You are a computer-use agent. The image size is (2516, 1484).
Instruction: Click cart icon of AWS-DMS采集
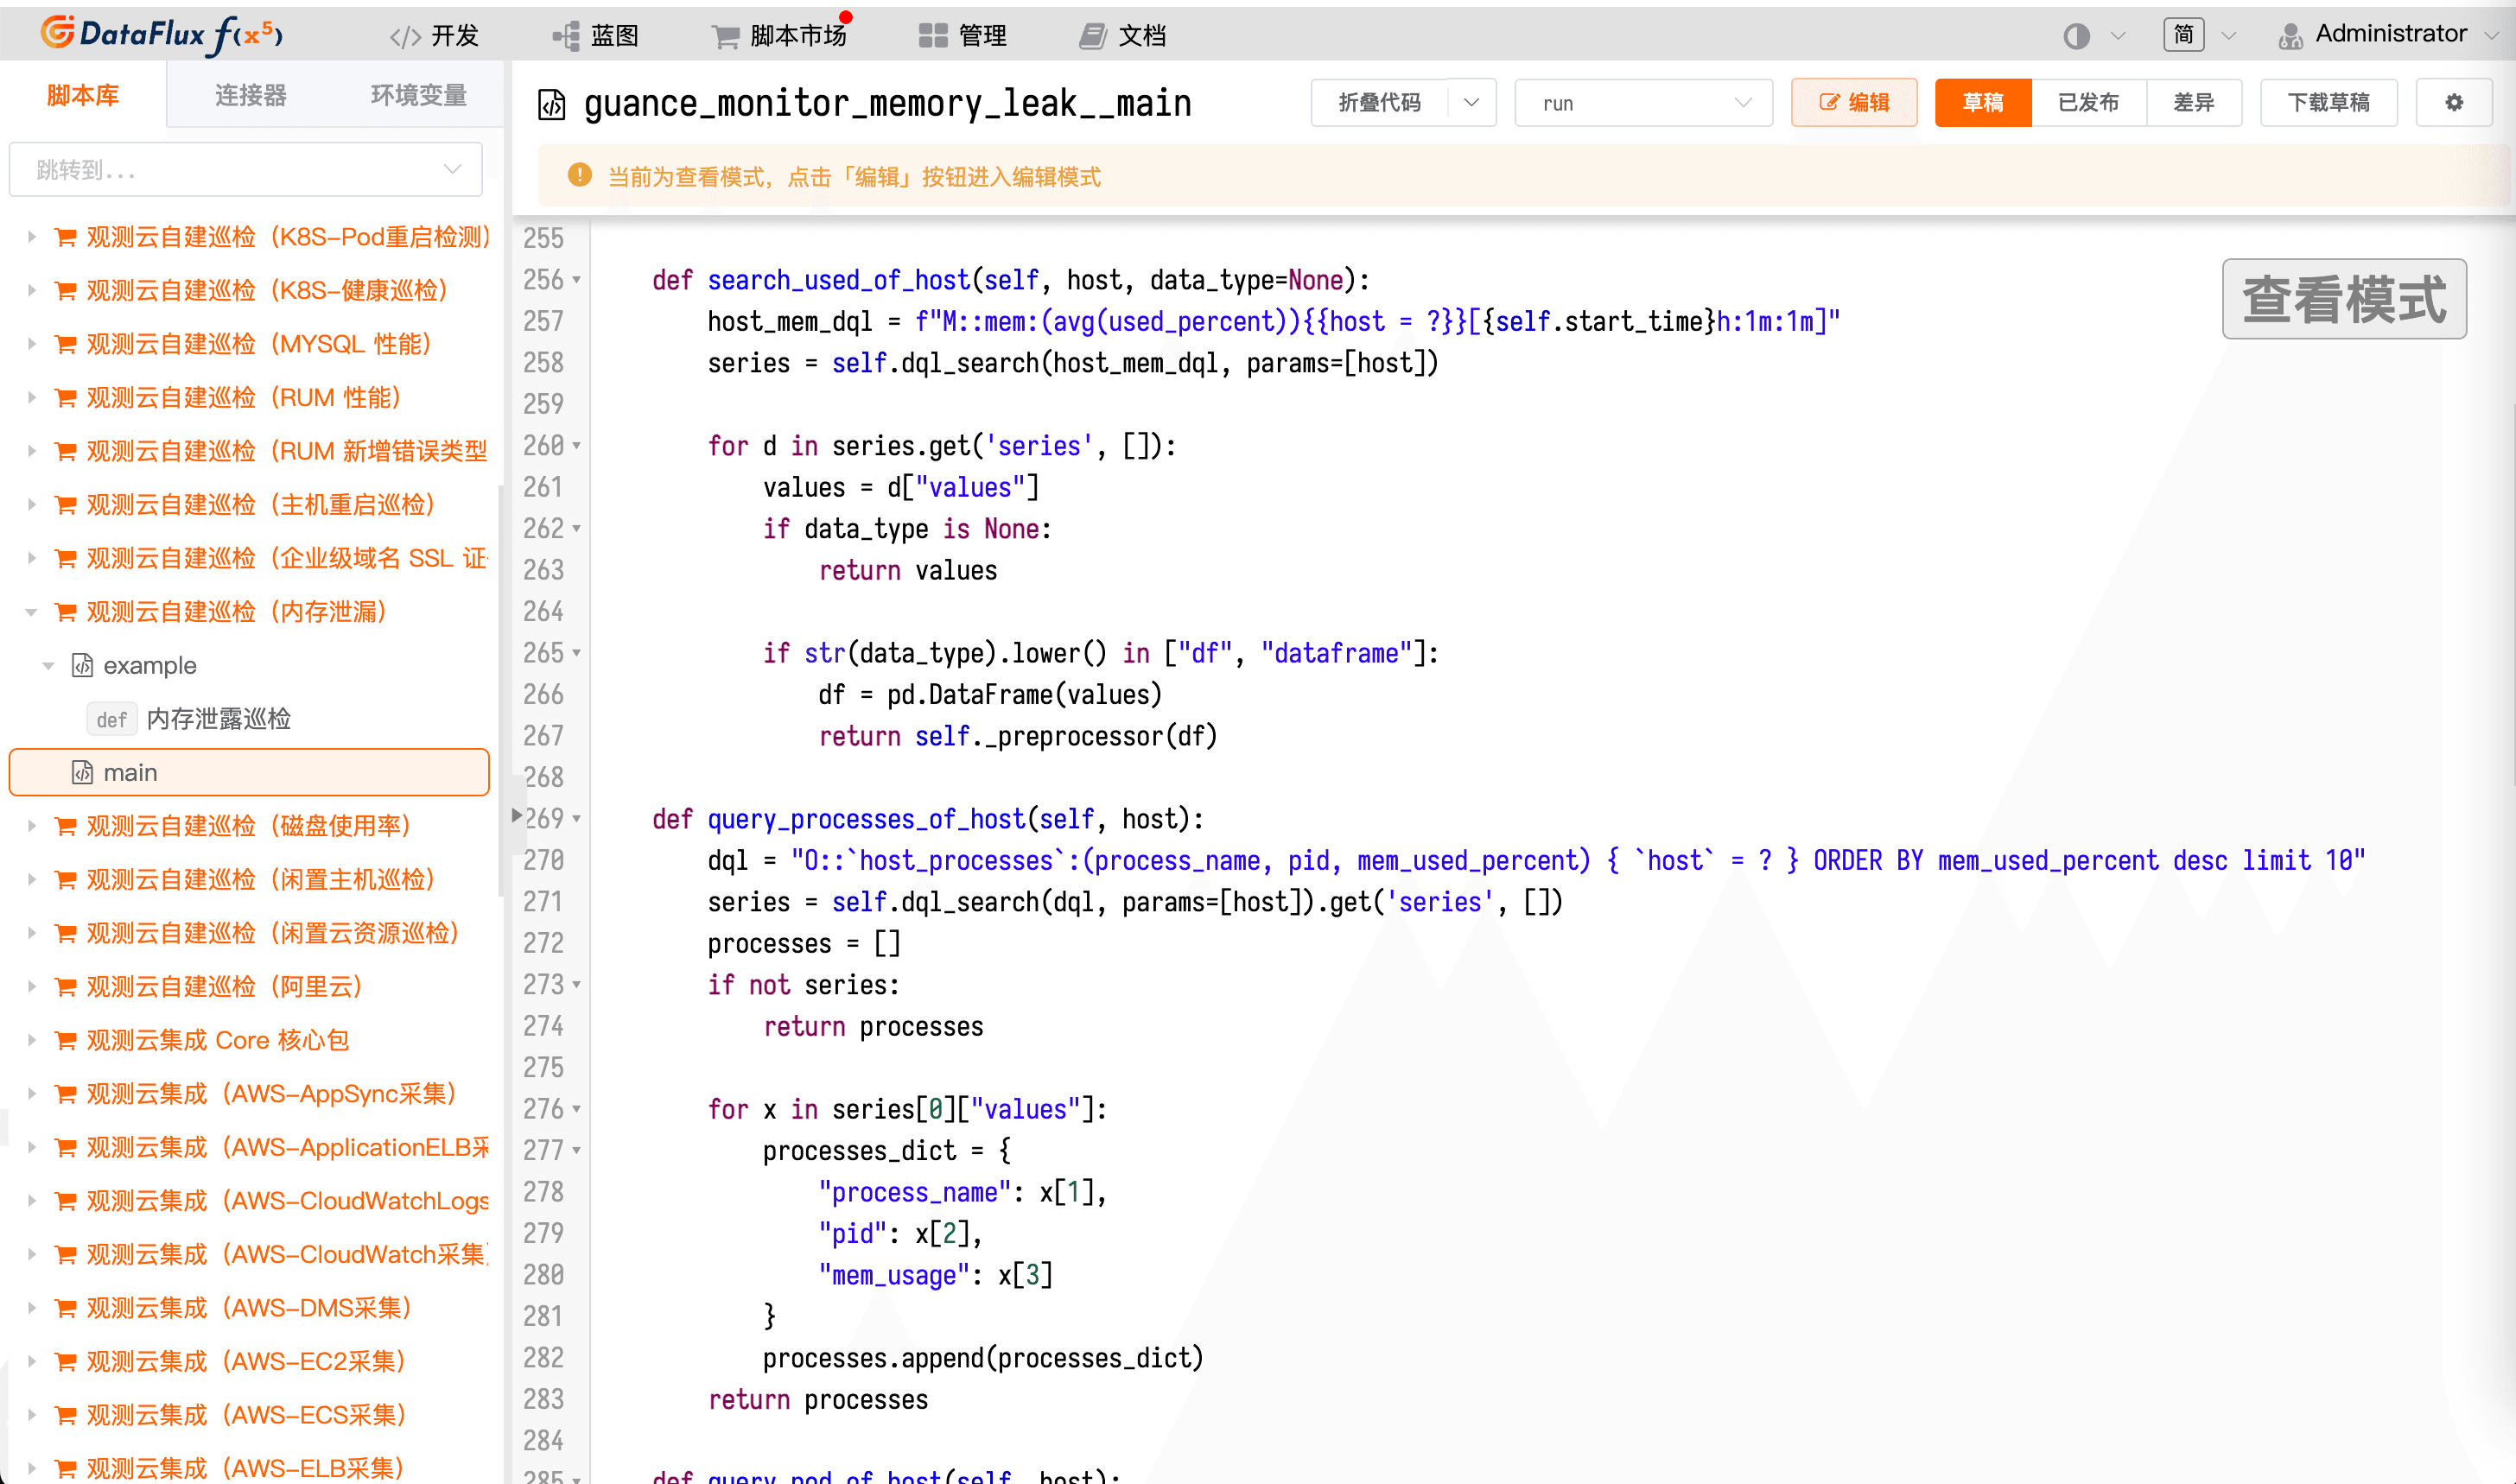[66, 1308]
